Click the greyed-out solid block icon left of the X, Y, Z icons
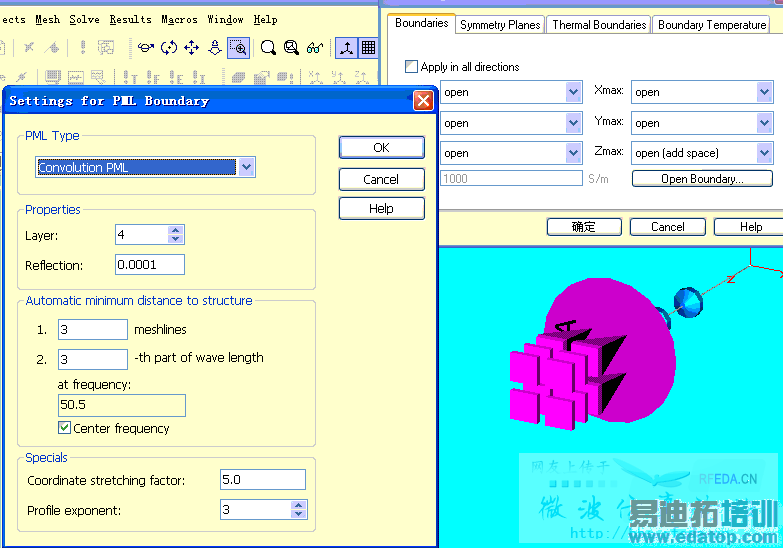The height and width of the screenshot is (548, 783). (238, 77)
